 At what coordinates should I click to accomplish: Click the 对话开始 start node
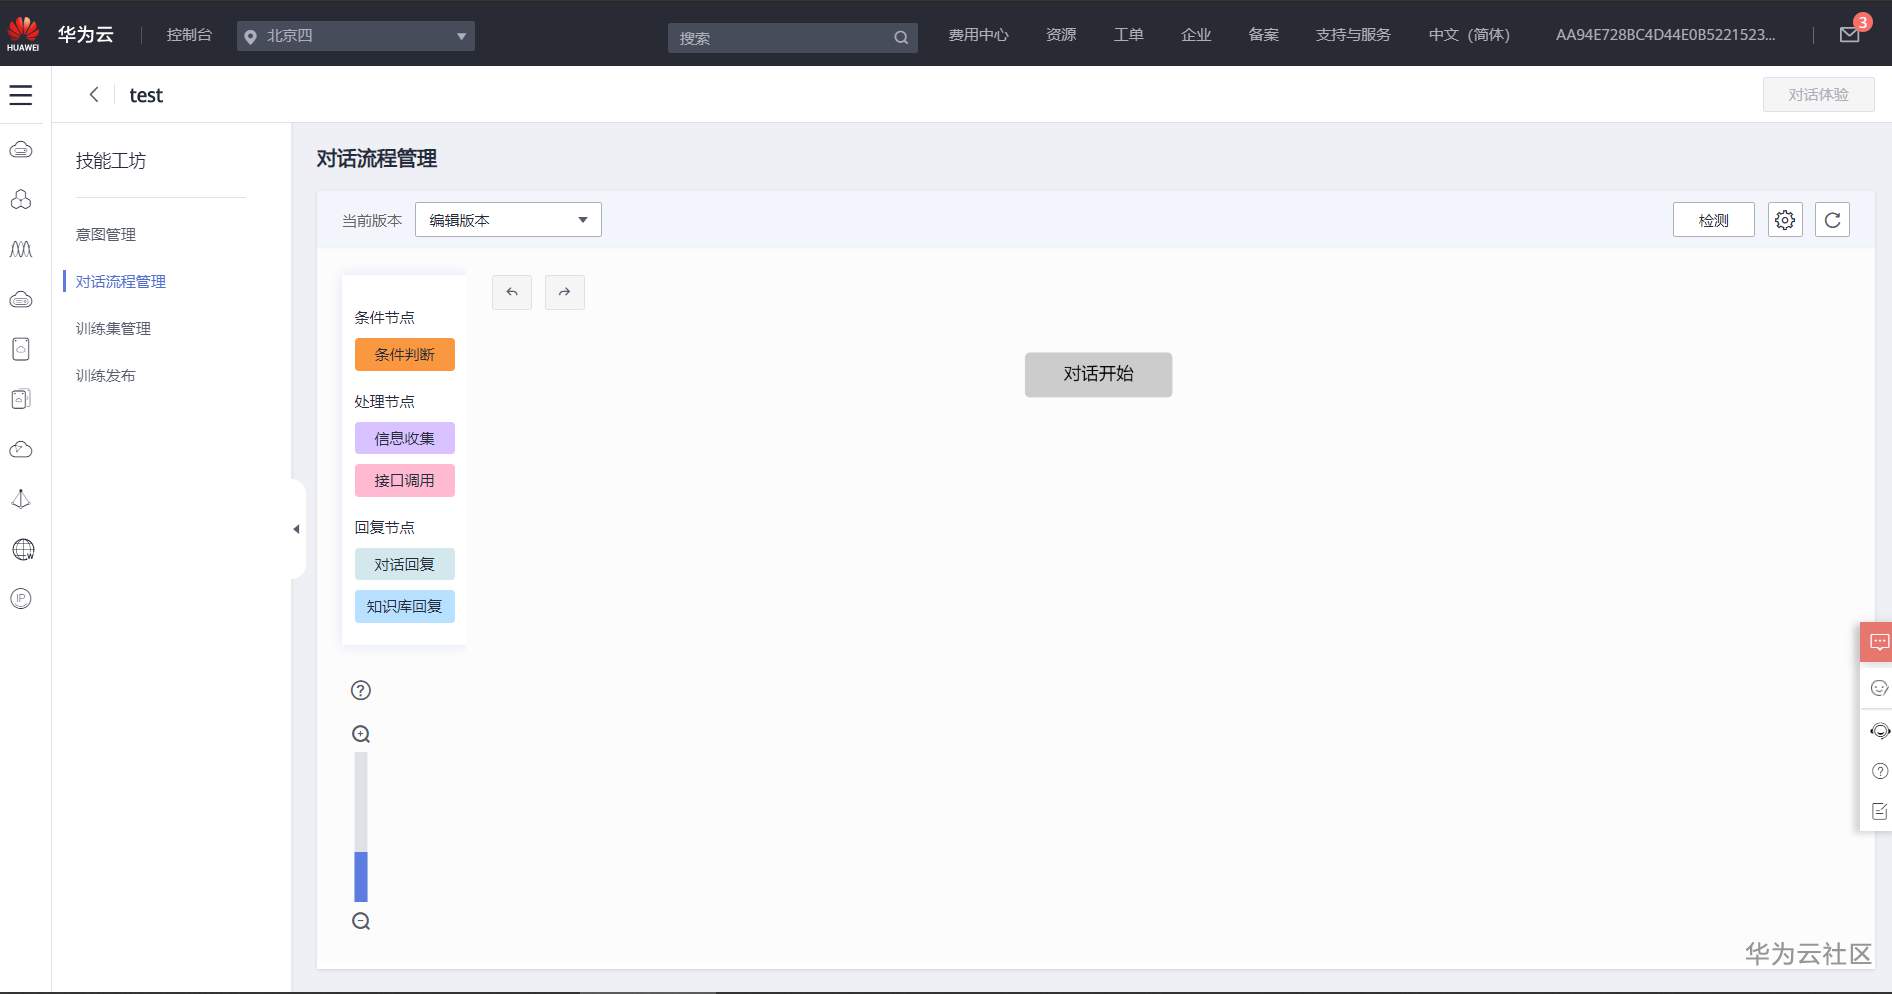coord(1098,374)
